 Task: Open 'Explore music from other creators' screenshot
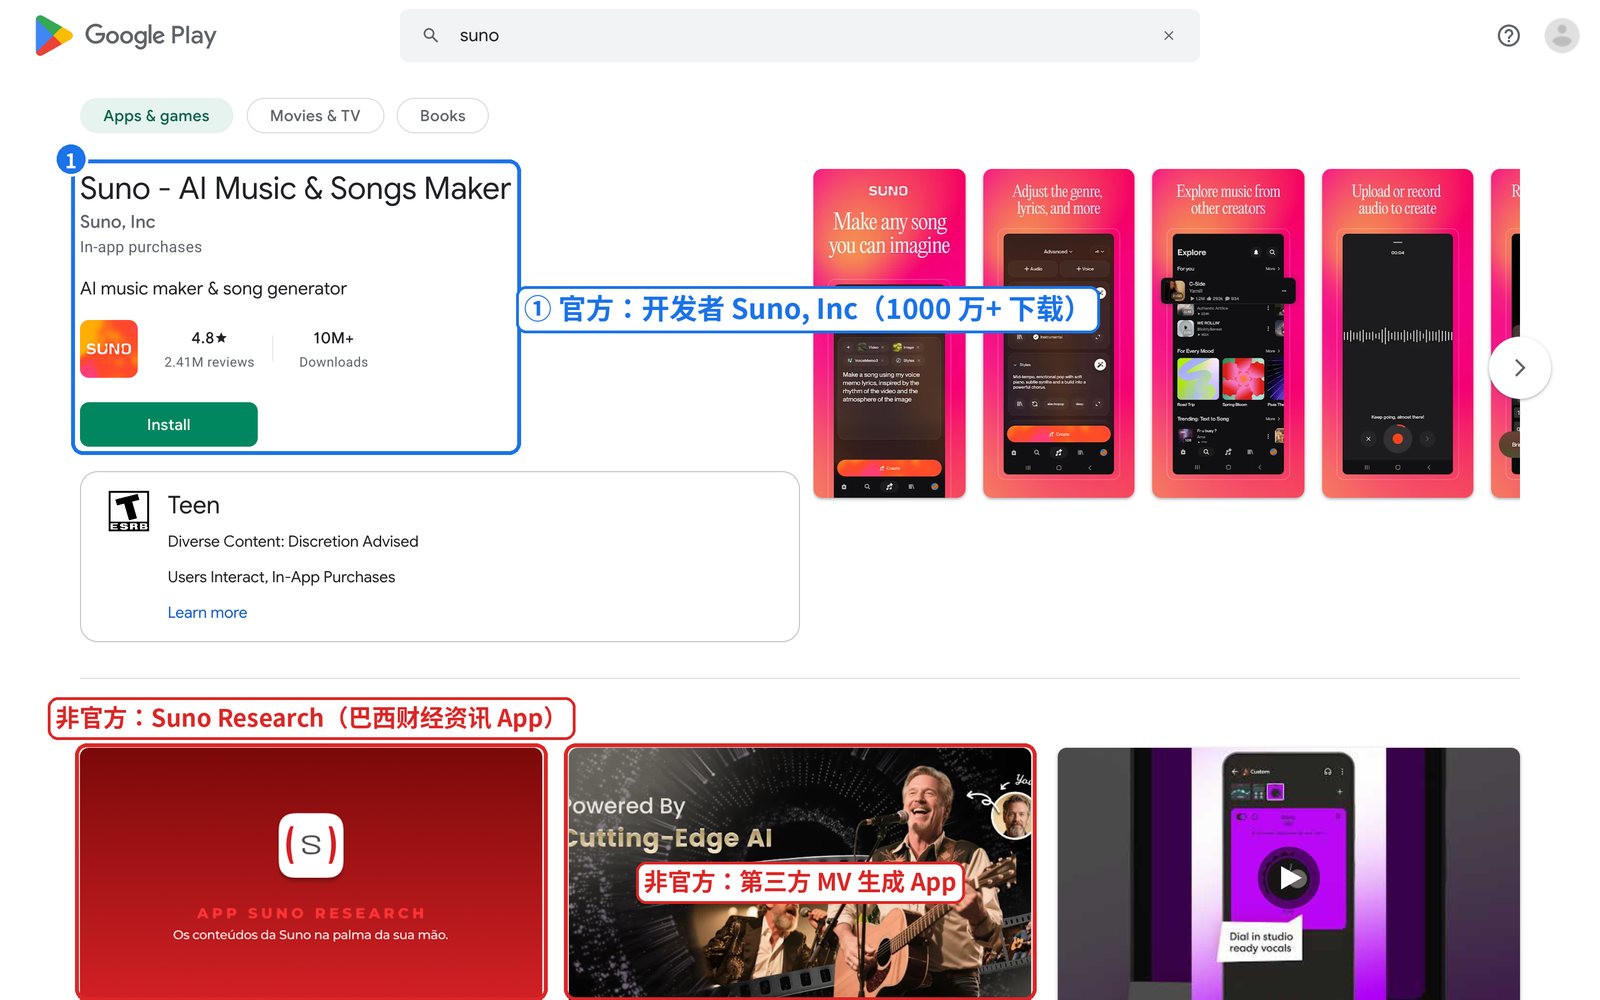1228,333
